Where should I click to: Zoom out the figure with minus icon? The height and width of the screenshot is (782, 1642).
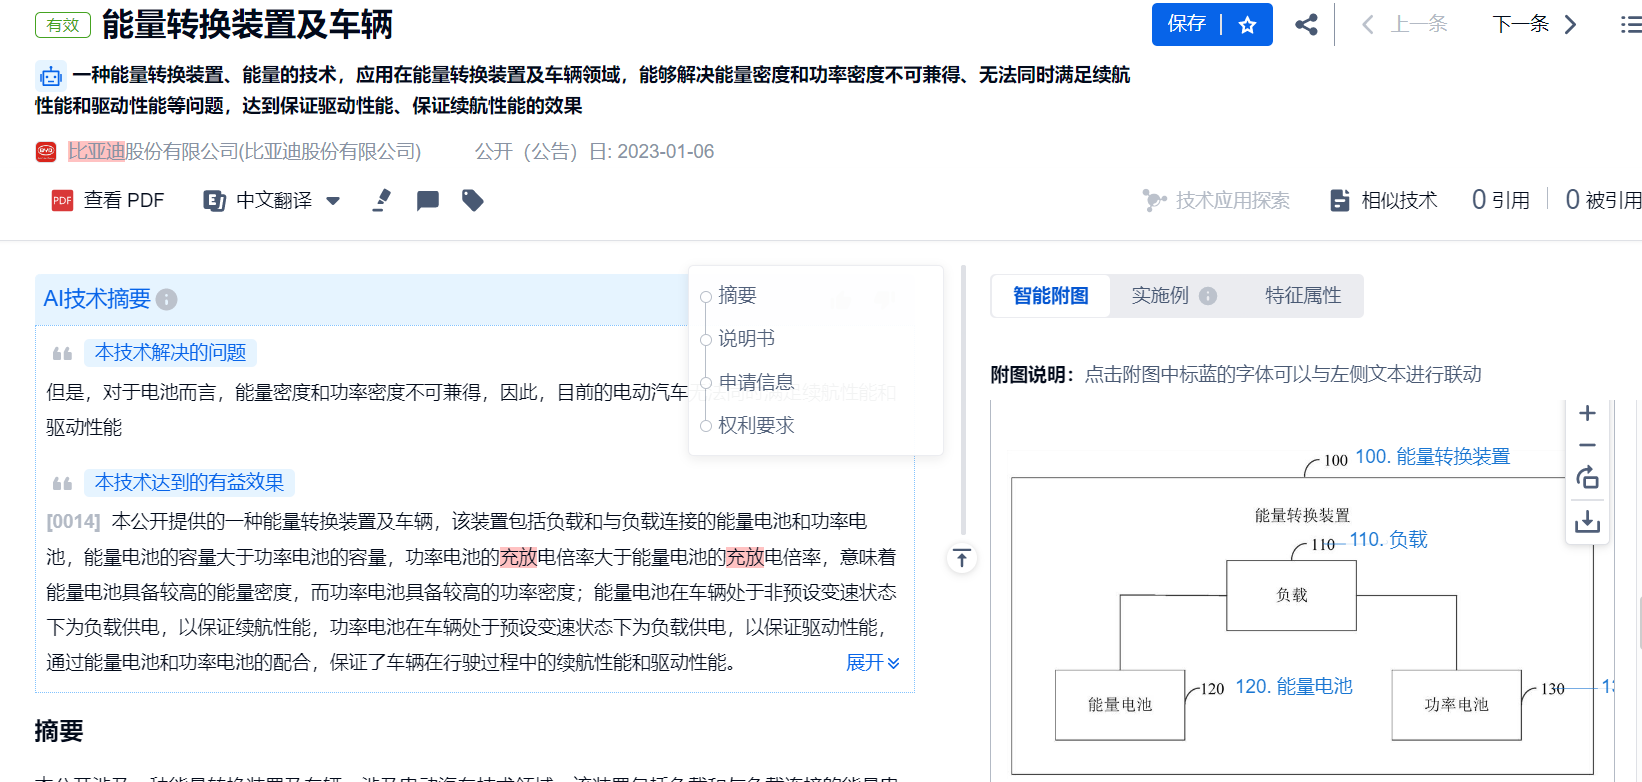click(x=1587, y=445)
